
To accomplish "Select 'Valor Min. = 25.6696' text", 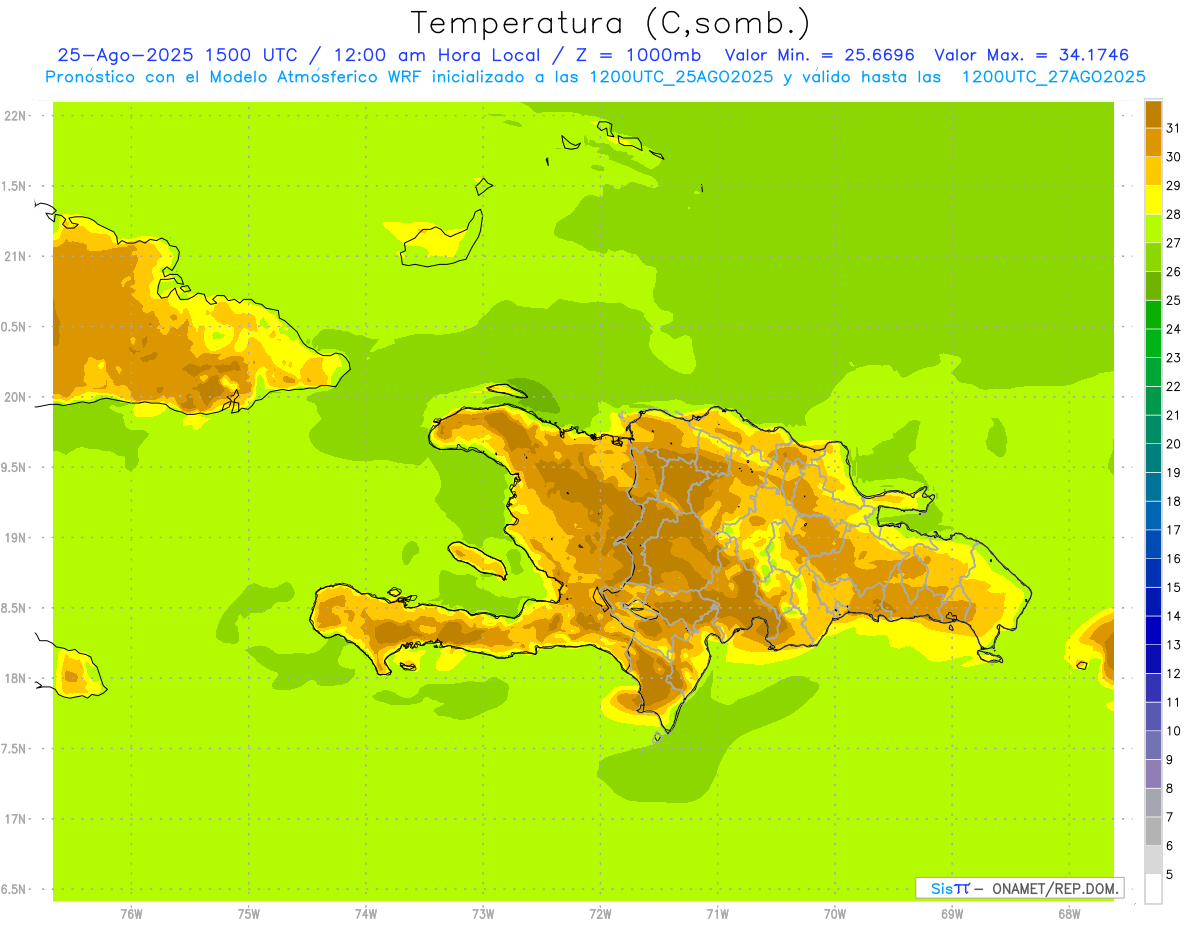I will 820,56.
